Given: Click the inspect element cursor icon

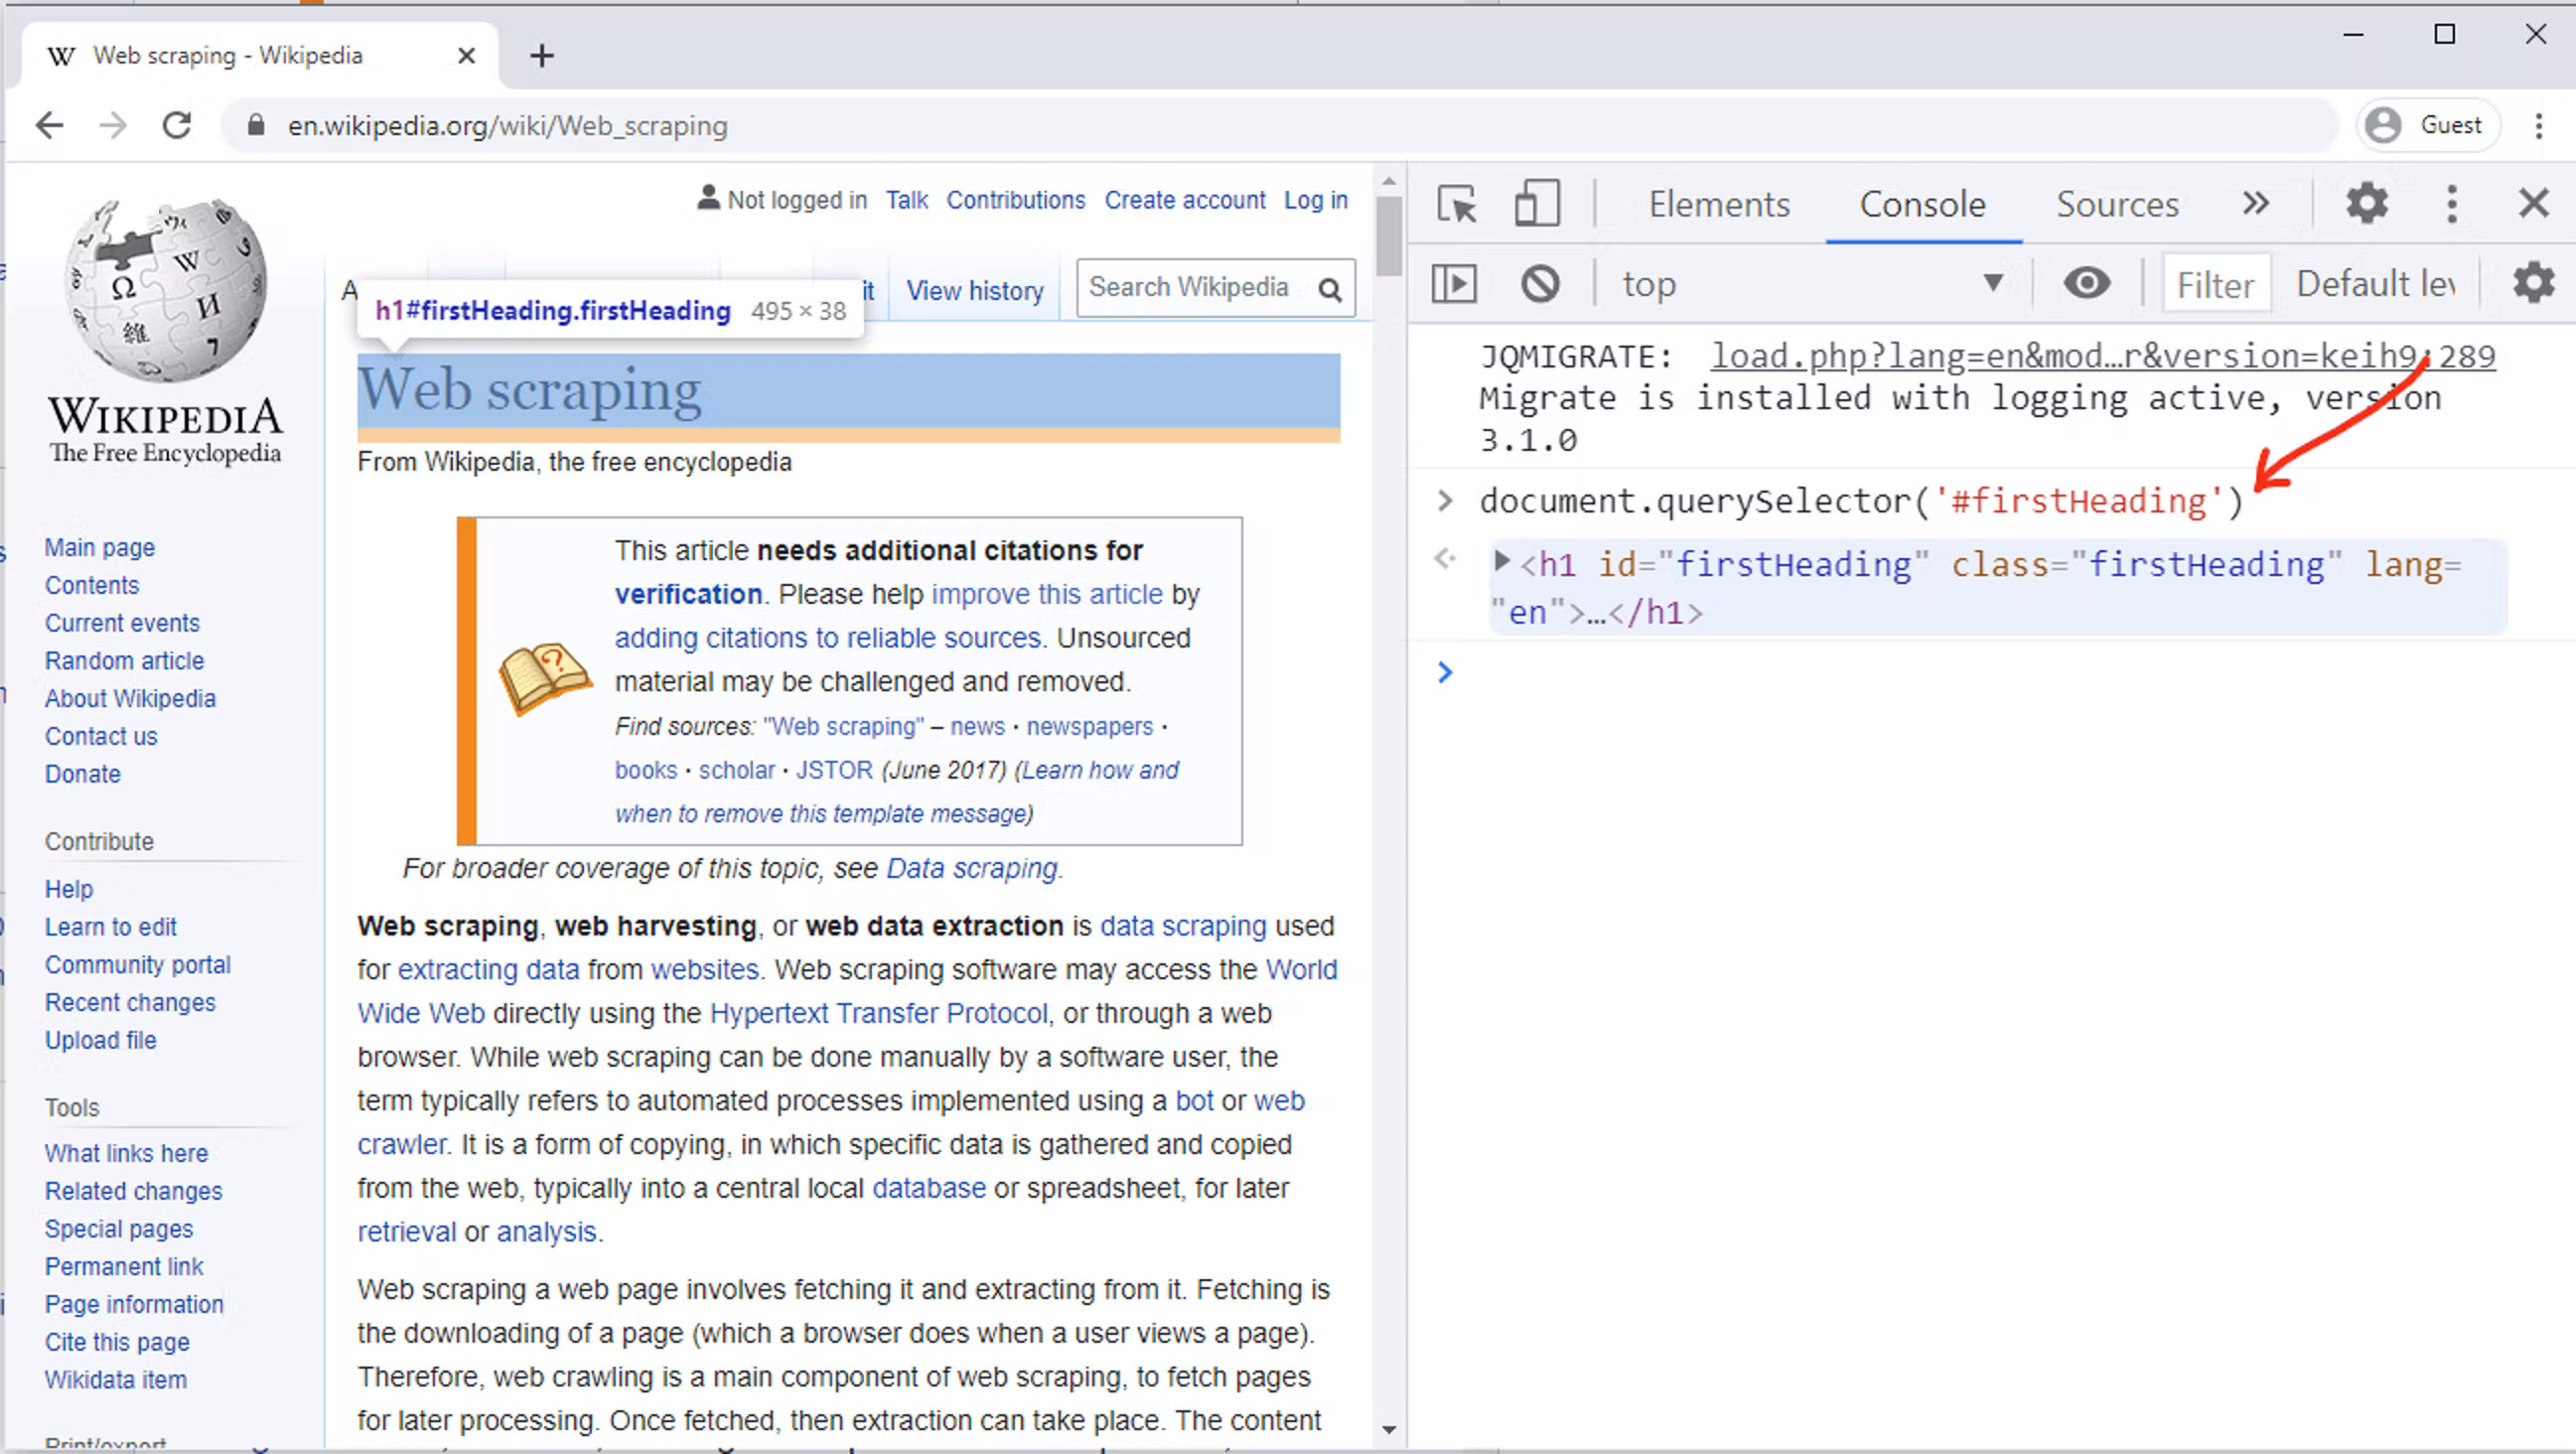Looking at the screenshot, I should pyautogui.click(x=1456, y=204).
